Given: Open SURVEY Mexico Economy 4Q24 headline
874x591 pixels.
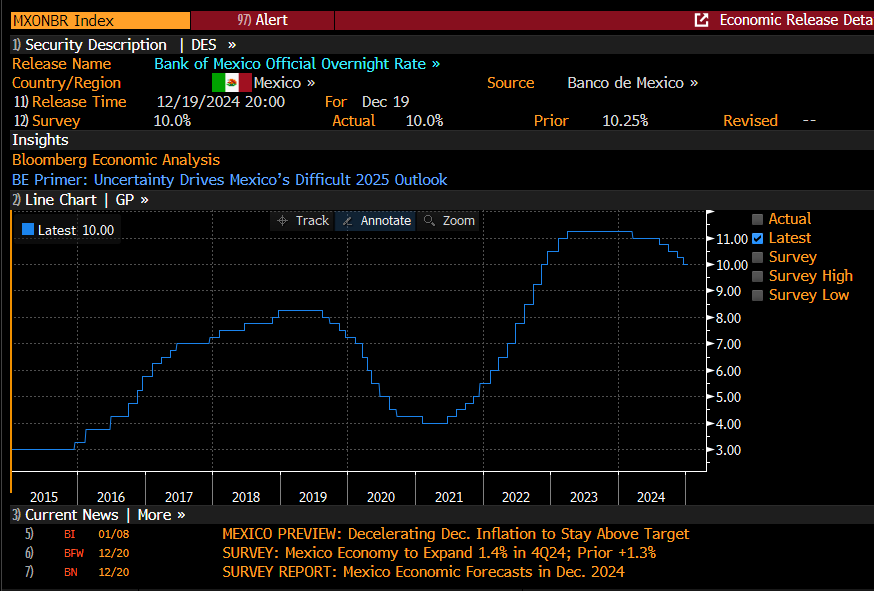Looking at the screenshot, I should tap(439, 553).
